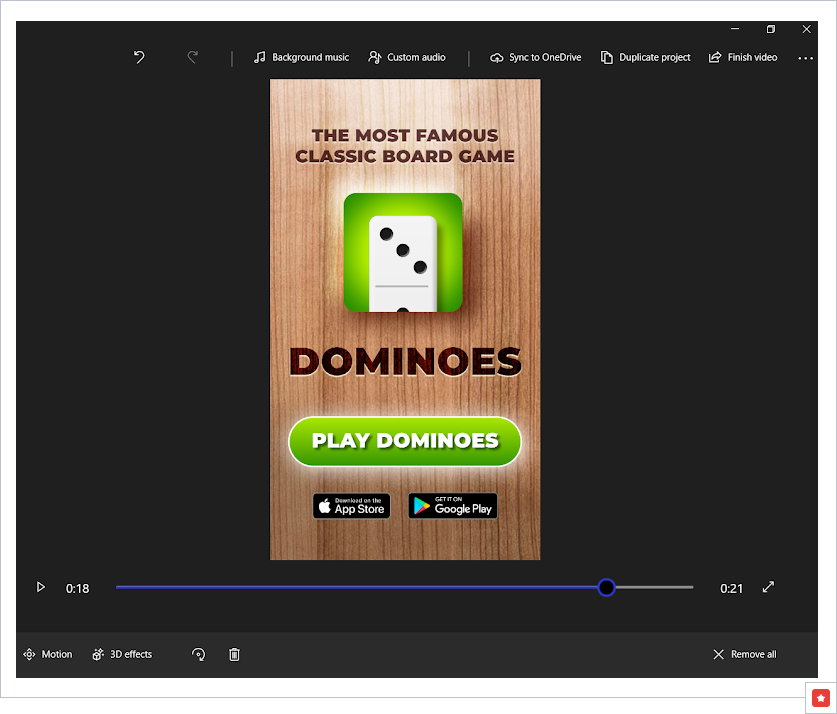Click Duplicate project
This screenshot has width=837, height=714.
[645, 58]
